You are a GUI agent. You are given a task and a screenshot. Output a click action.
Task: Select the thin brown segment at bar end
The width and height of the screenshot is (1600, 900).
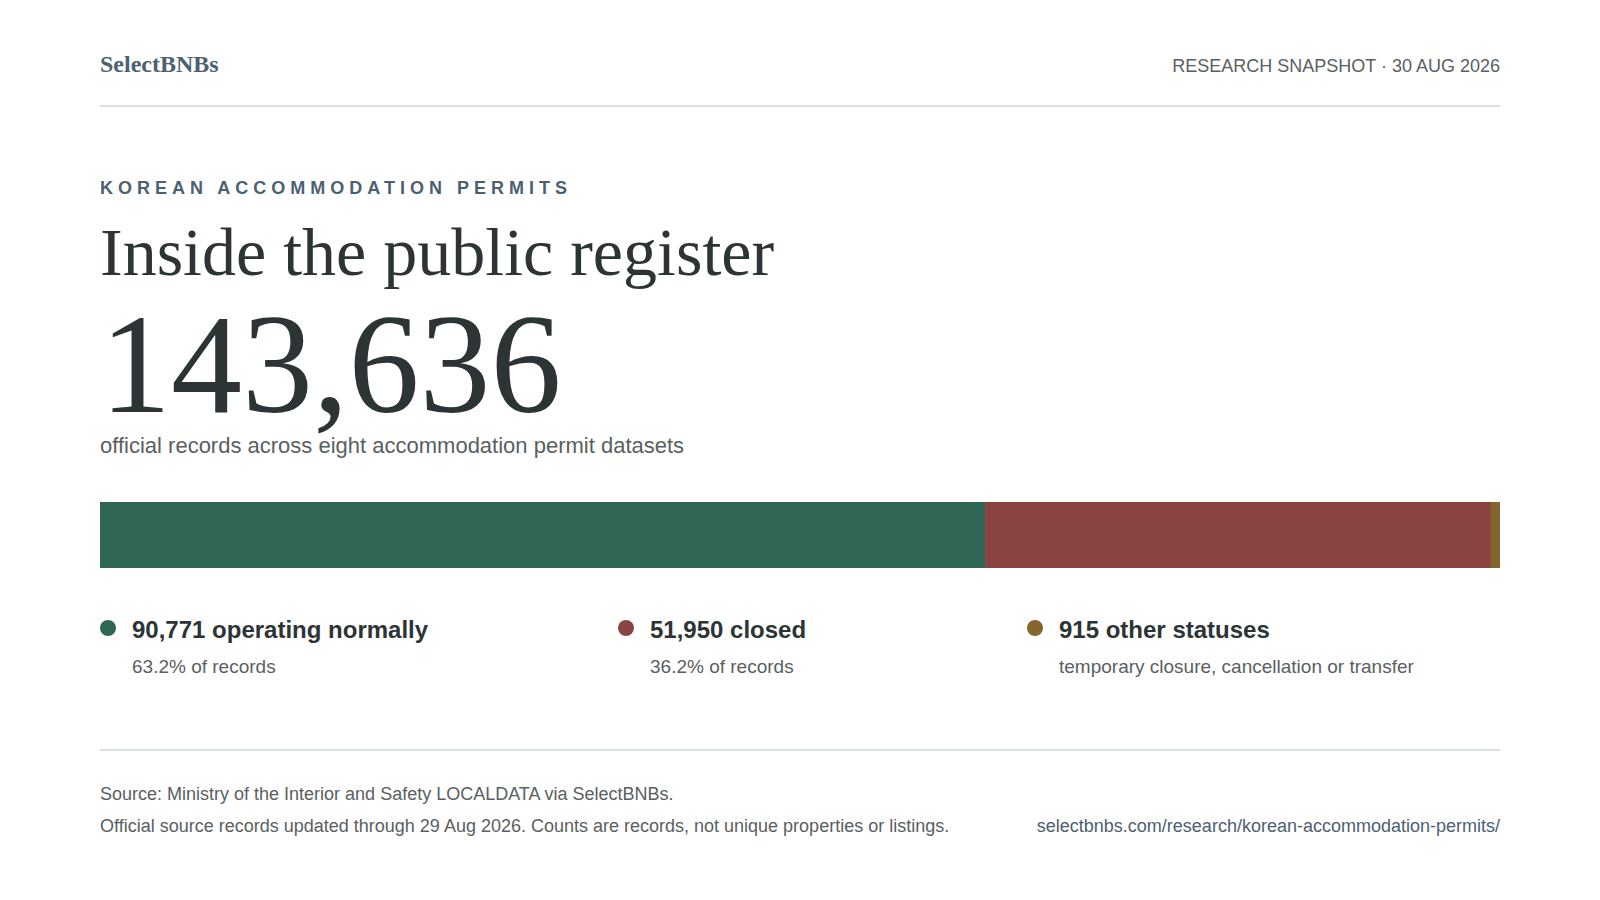point(1496,535)
